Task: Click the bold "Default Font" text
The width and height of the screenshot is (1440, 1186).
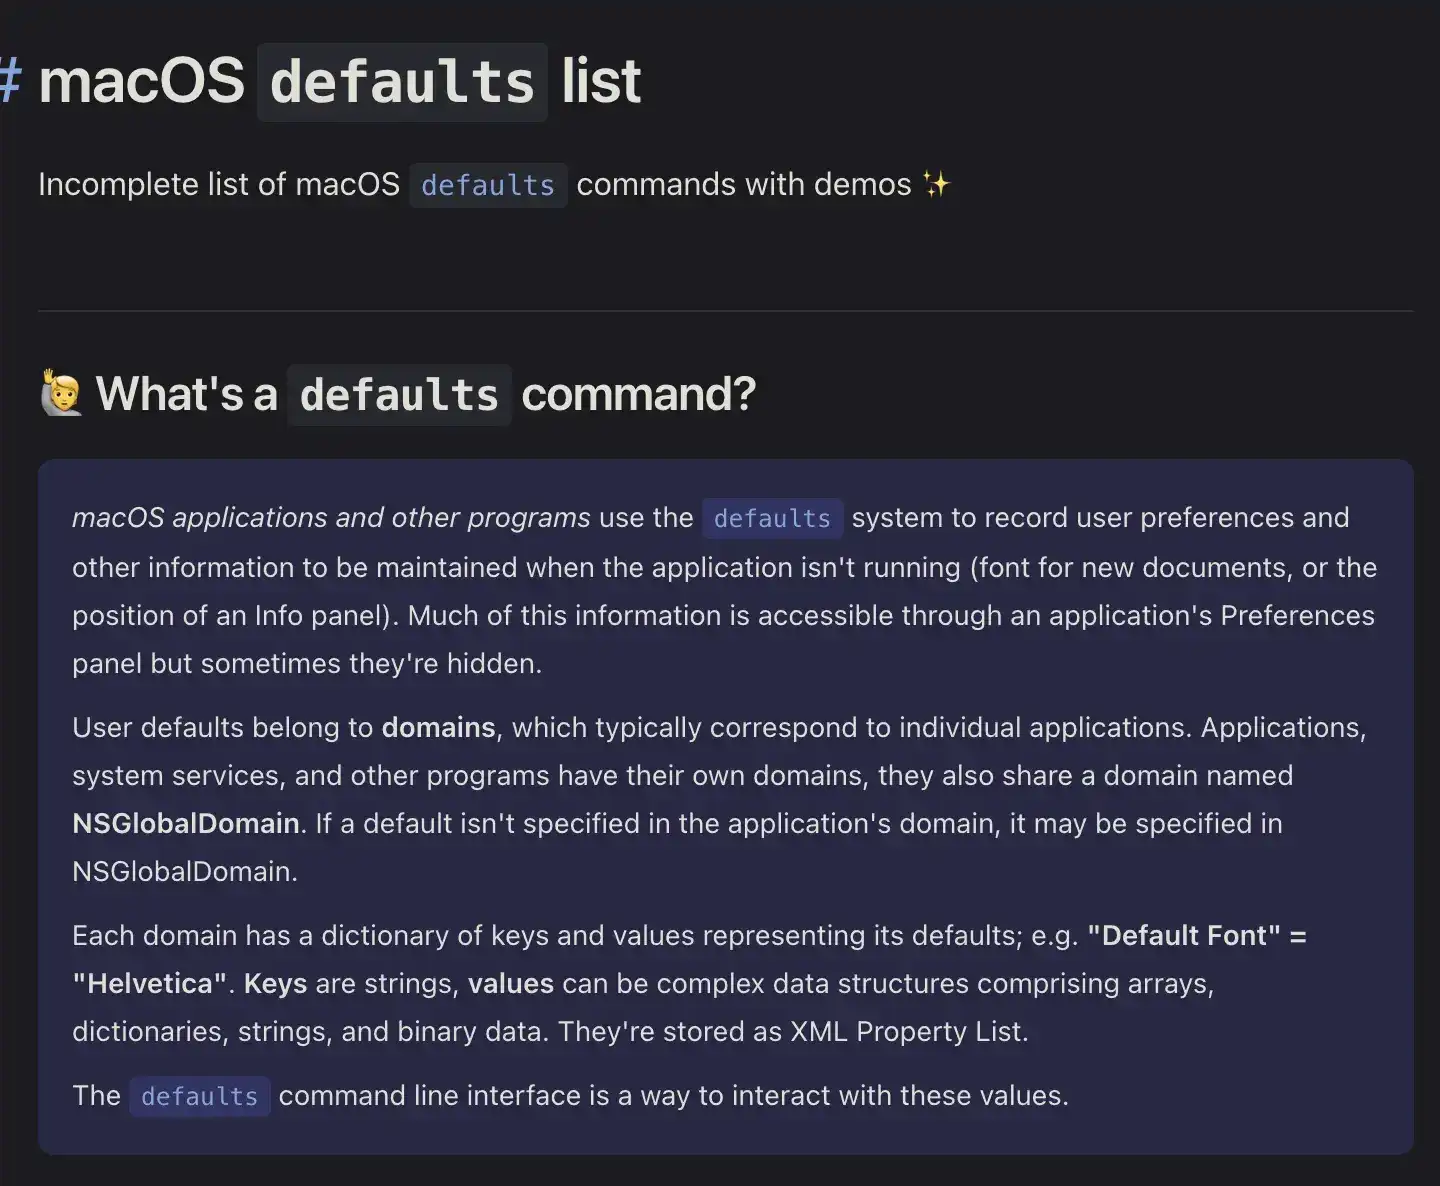Action: [1184, 935]
